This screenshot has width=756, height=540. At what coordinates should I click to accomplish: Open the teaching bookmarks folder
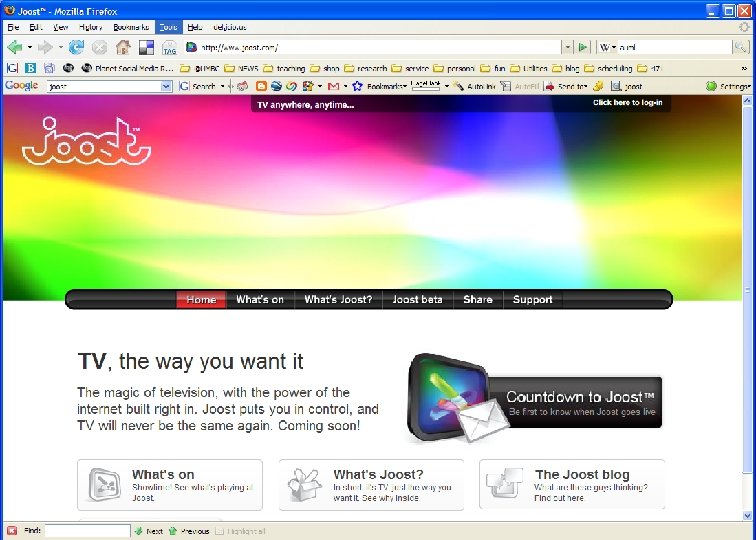284,68
